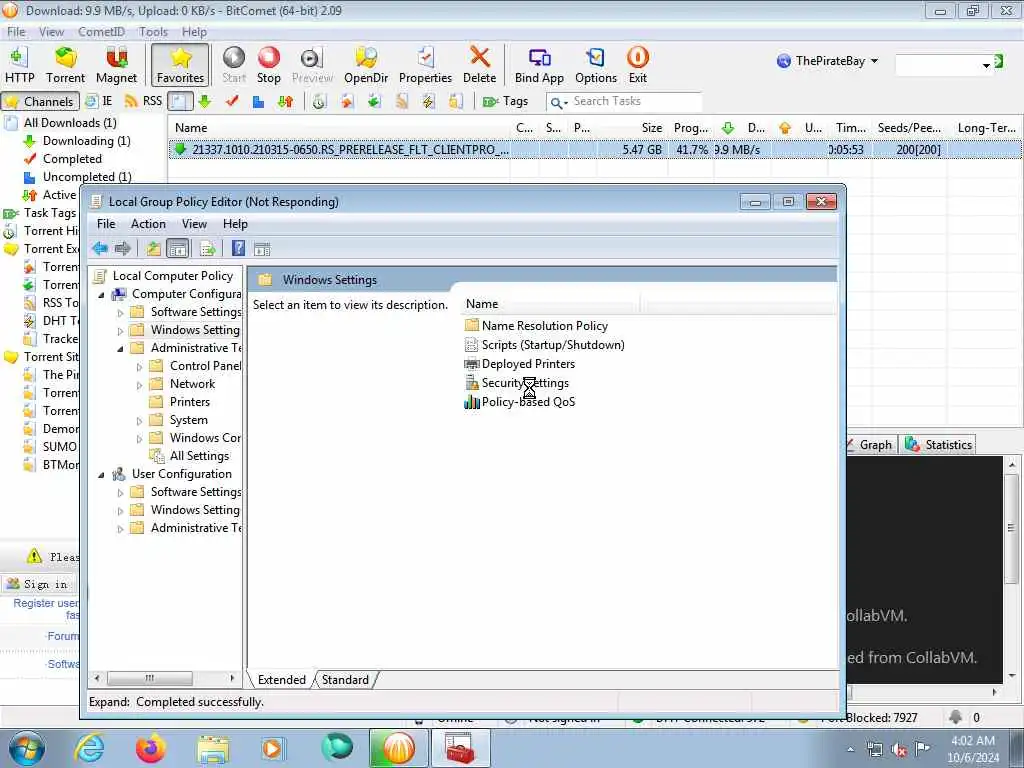Collapse the Computer Configuration node
The image size is (1024, 768).
tap(101, 295)
